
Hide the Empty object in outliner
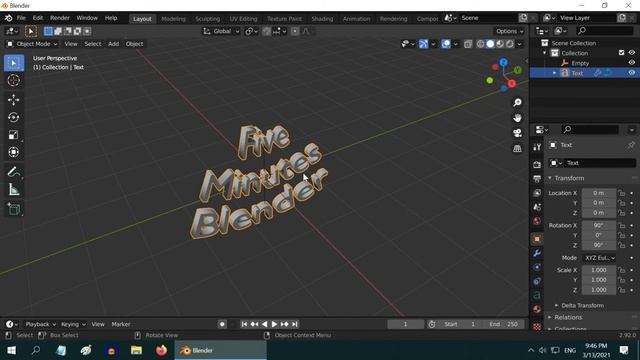tap(631, 63)
